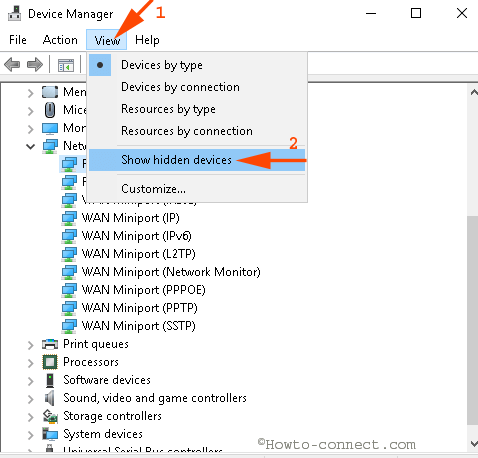The height and width of the screenshot is (458, 478).
Task: Select WAN Miniport (PPPOE) device
Action: 144,290
